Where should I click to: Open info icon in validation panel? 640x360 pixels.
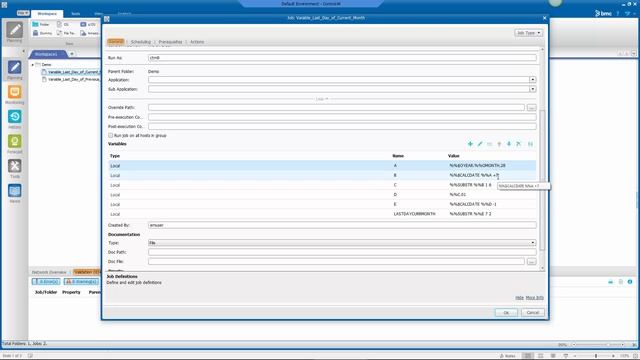pyautogui.click(x=630, y=282)
